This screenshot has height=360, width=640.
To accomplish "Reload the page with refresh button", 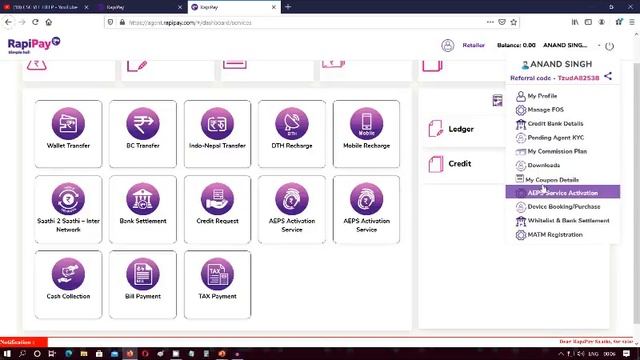I will pyautogui.click(x=36, y=22).
